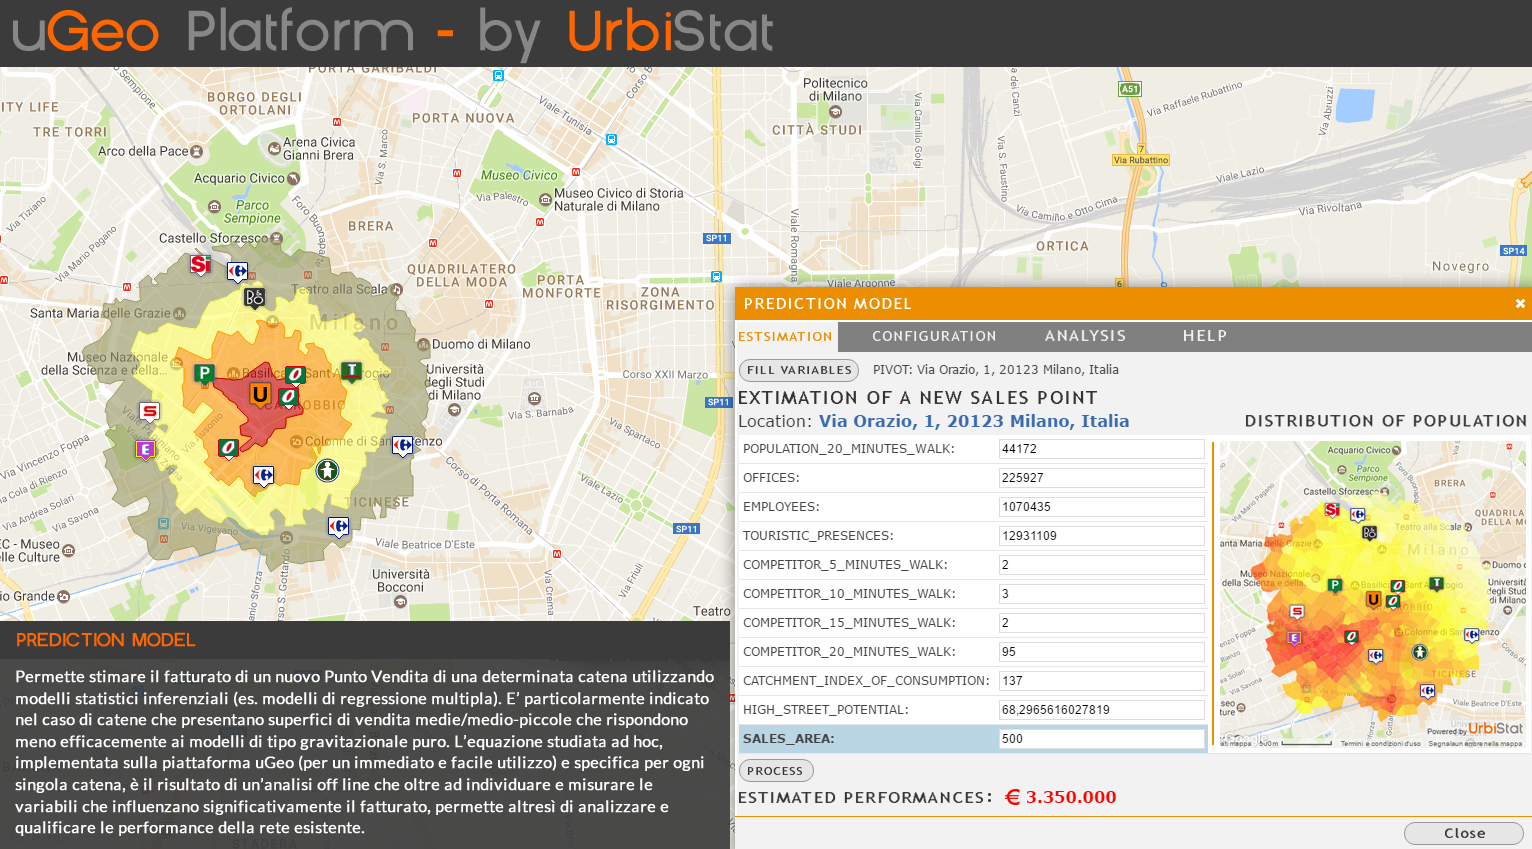Select the COMPETITOR_15_MINUTES_WALK field
This screenshot has height=849, width=1532.
[1101, 623]
